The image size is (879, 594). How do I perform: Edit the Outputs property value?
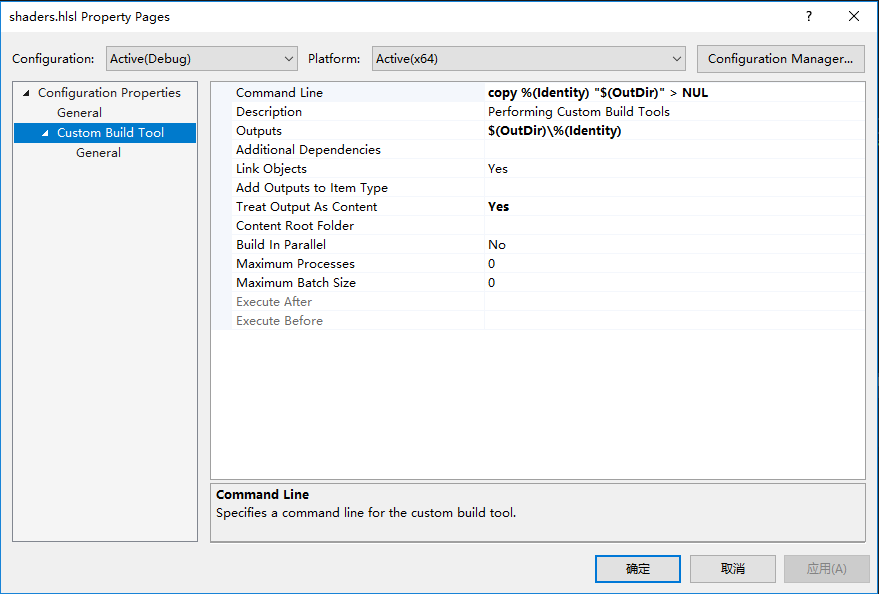673,131
